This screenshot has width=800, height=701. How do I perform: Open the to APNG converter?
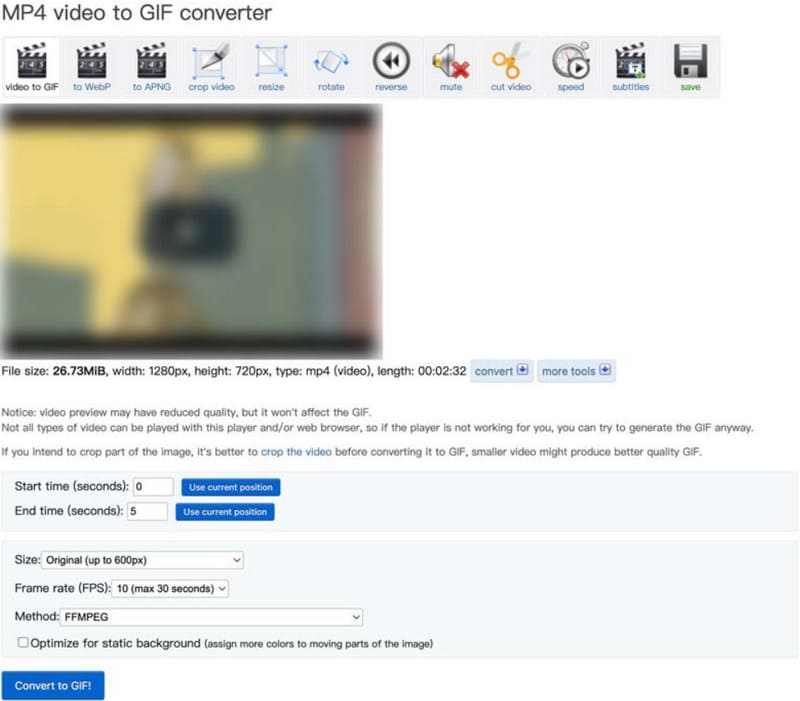(151, 66)
